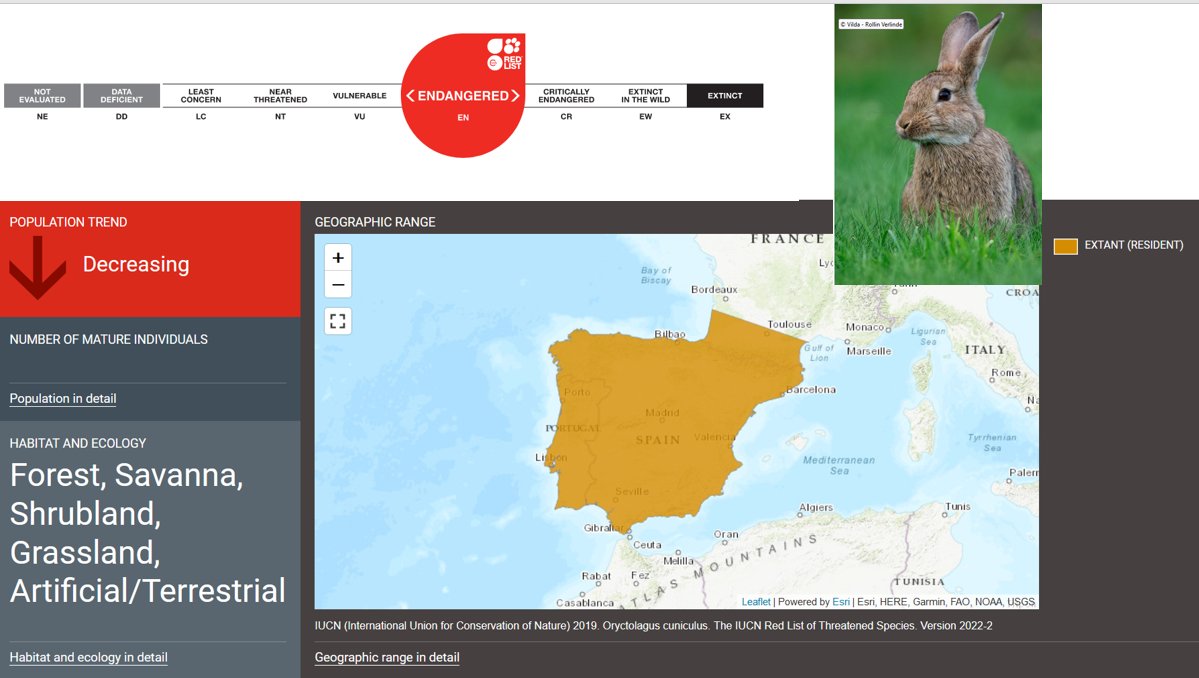
Task: Click the Monaco label on the map
Action: (x=865, y=326)
